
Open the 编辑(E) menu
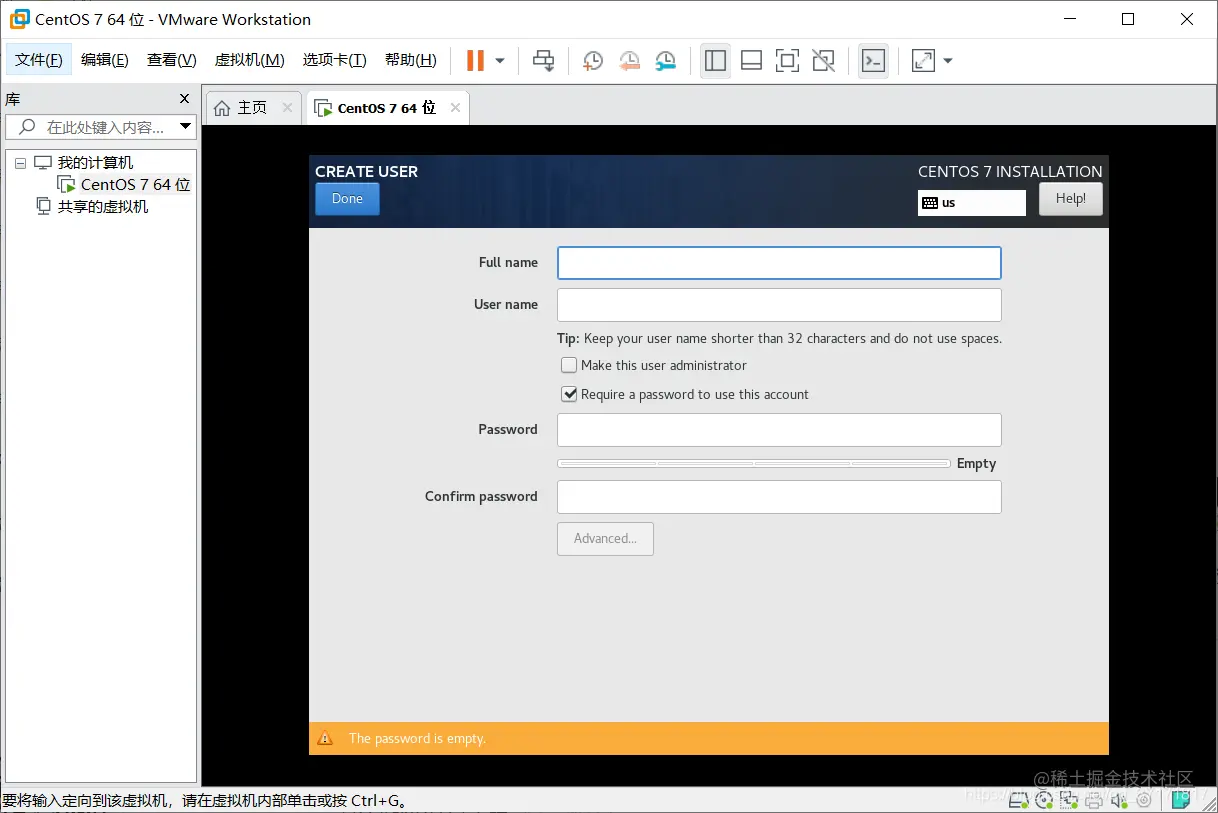105,60
